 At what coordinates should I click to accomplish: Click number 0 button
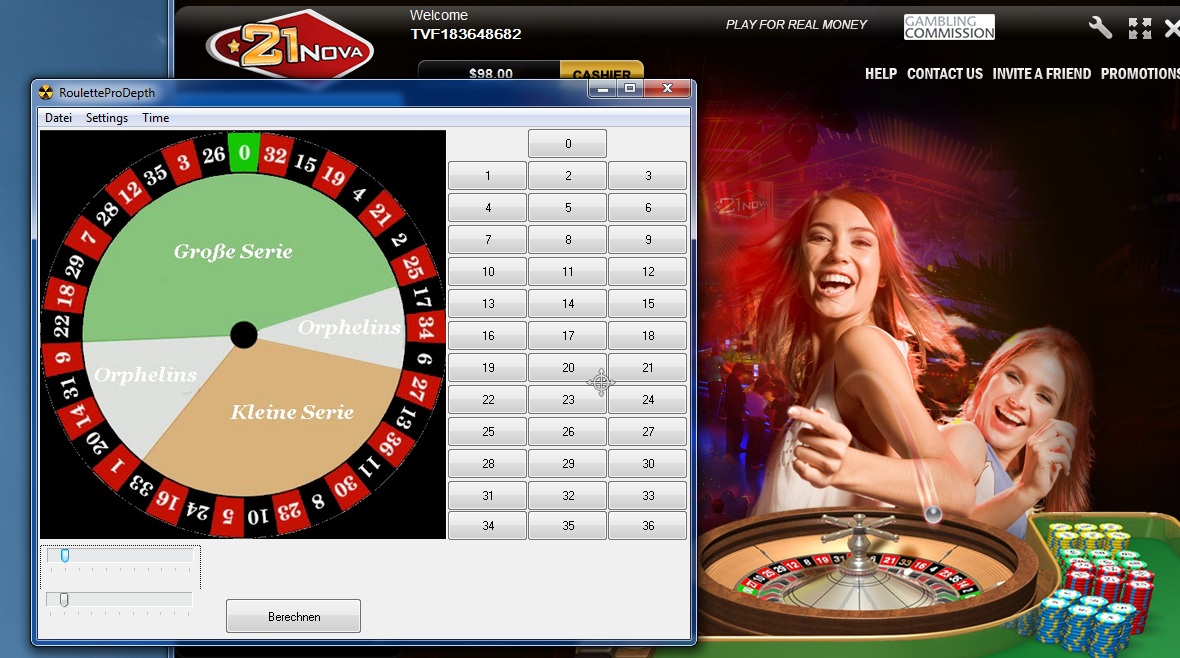point(567,144)
